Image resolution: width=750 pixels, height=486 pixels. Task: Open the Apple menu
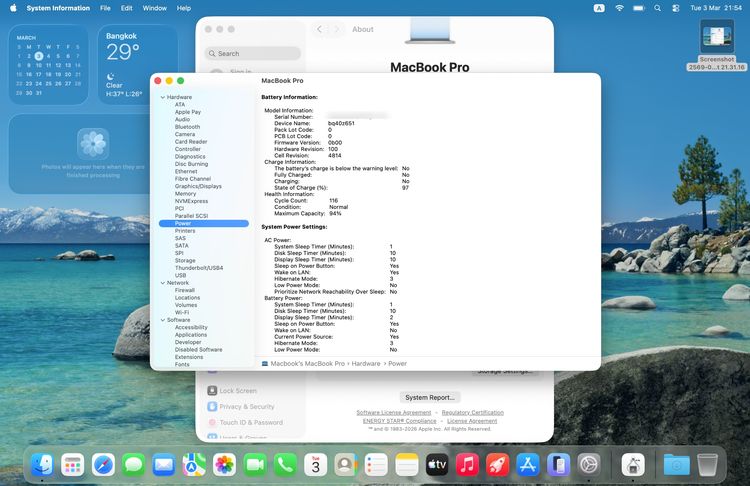click(x=13, y=8)
